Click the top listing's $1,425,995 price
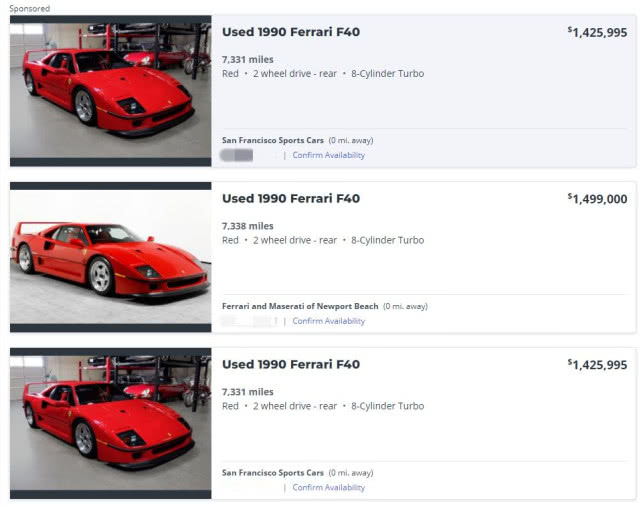Viewport: 641px width, 507px height. click(597, 33)
